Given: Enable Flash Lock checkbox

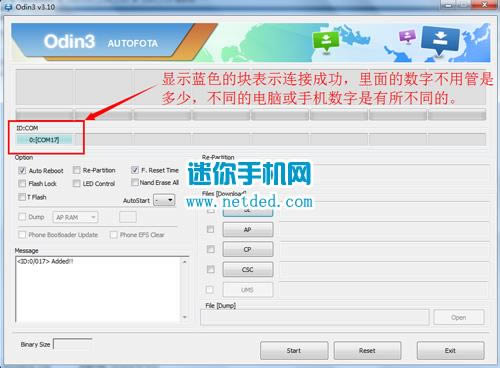Looking at the screenshot, I should click(x=22, y=184).
